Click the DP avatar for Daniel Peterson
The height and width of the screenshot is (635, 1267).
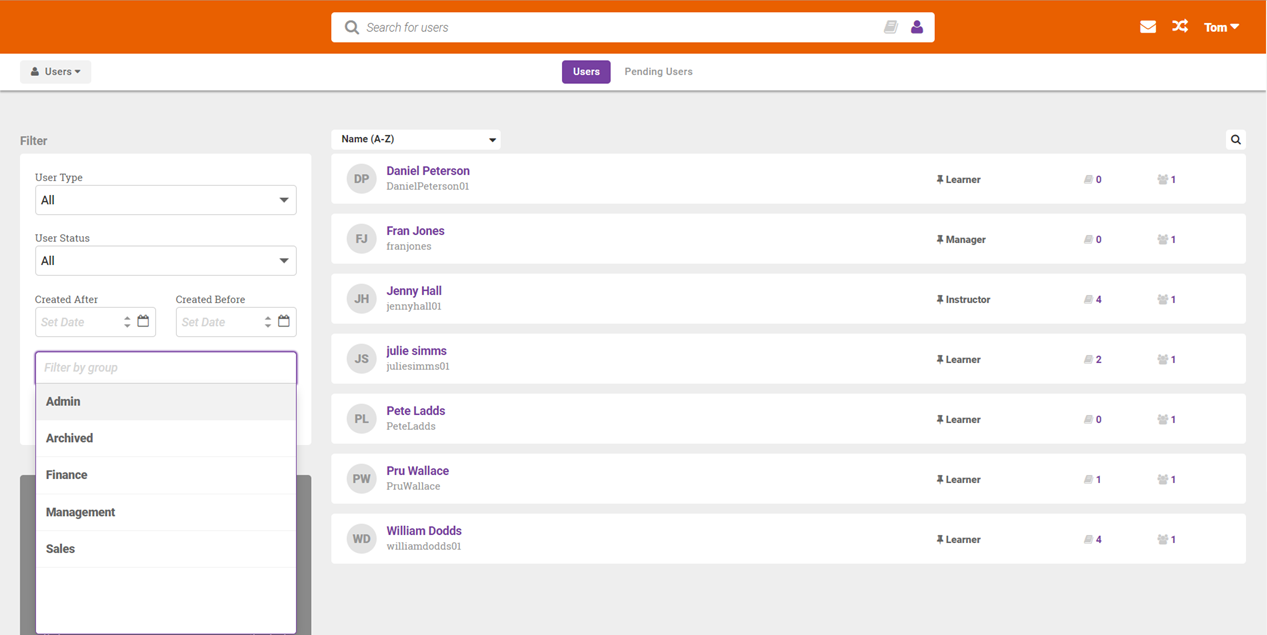[362, 179]
